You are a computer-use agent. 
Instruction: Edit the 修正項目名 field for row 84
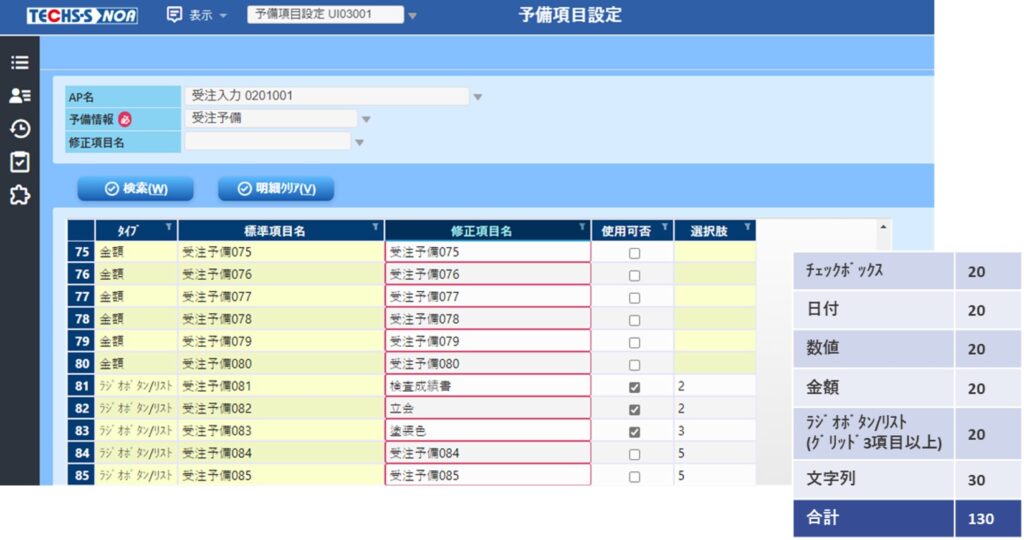click(x=488, y=453)
